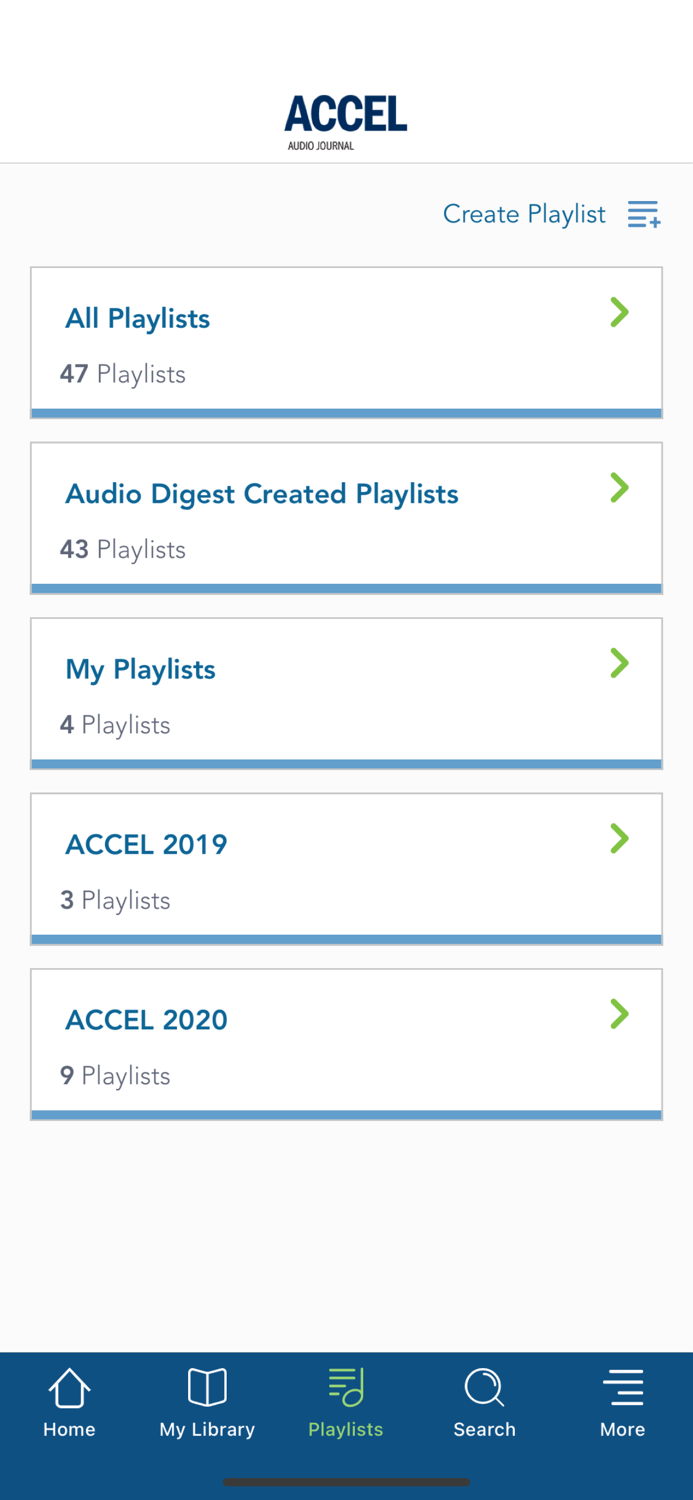Click the green arrow on All Playlists
The width and height of the screenshot is (693, 1500).
(x=620, y=313)
